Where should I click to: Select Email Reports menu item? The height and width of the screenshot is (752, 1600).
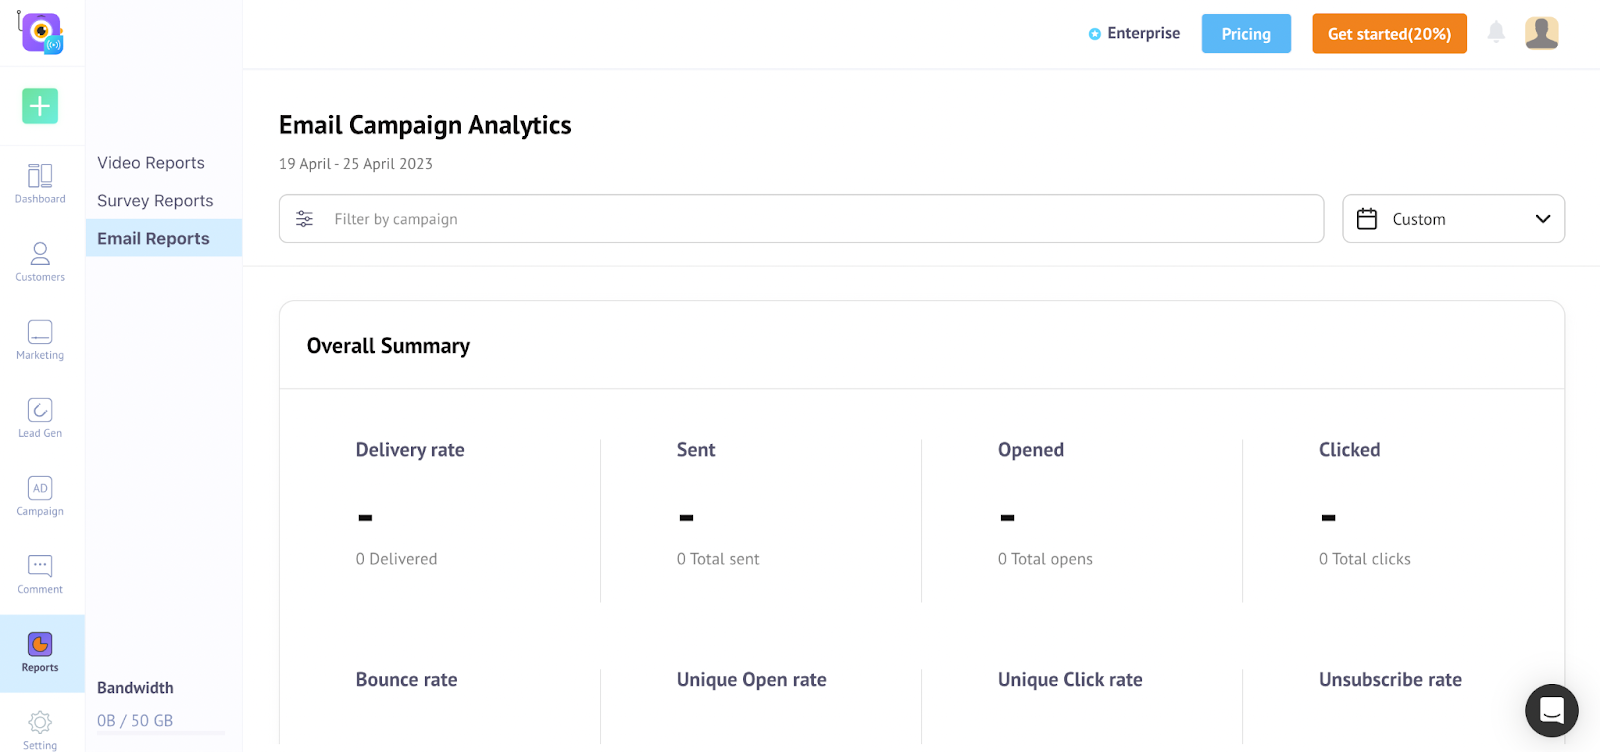pos(163,238)
